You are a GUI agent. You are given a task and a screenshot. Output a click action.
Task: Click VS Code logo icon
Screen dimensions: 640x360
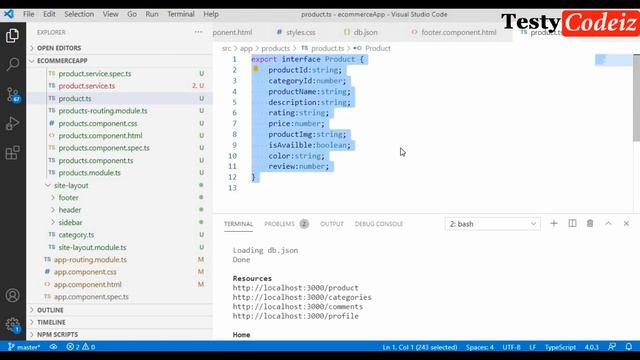pyautogui.click(x=9, y=14)
